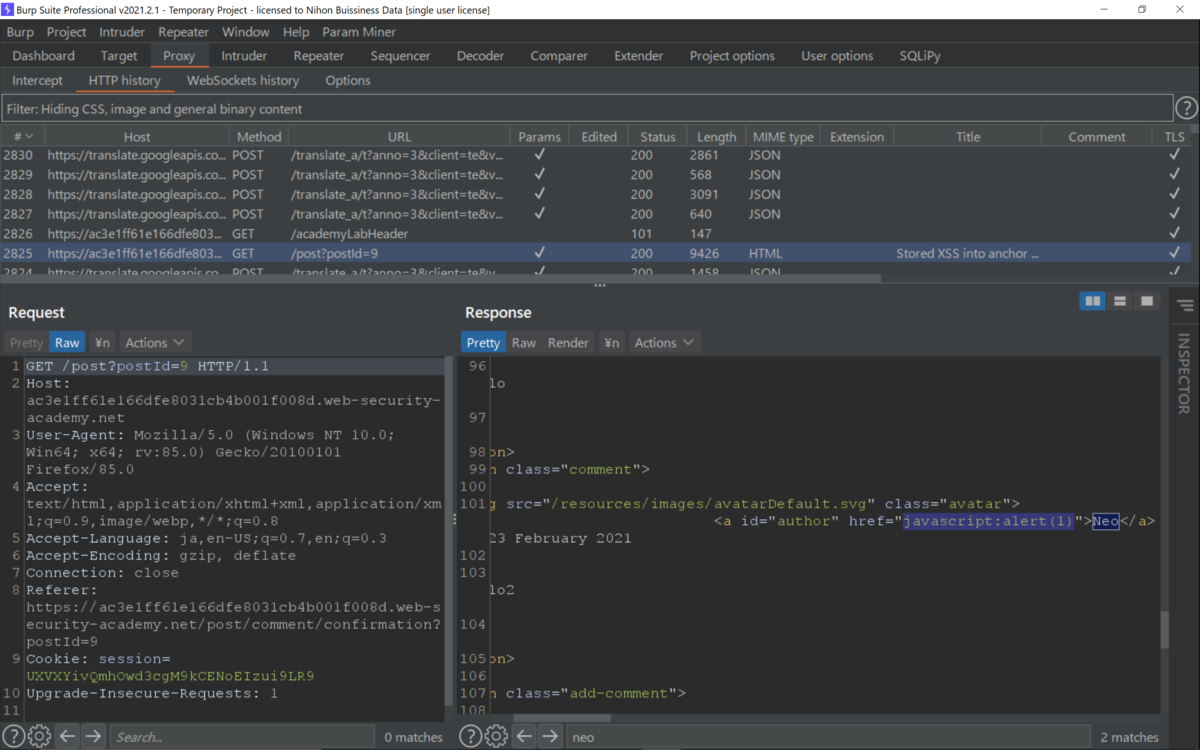Sort history by Method column
The height and width of the screenshot is (750, 1200).
[259, 136]
